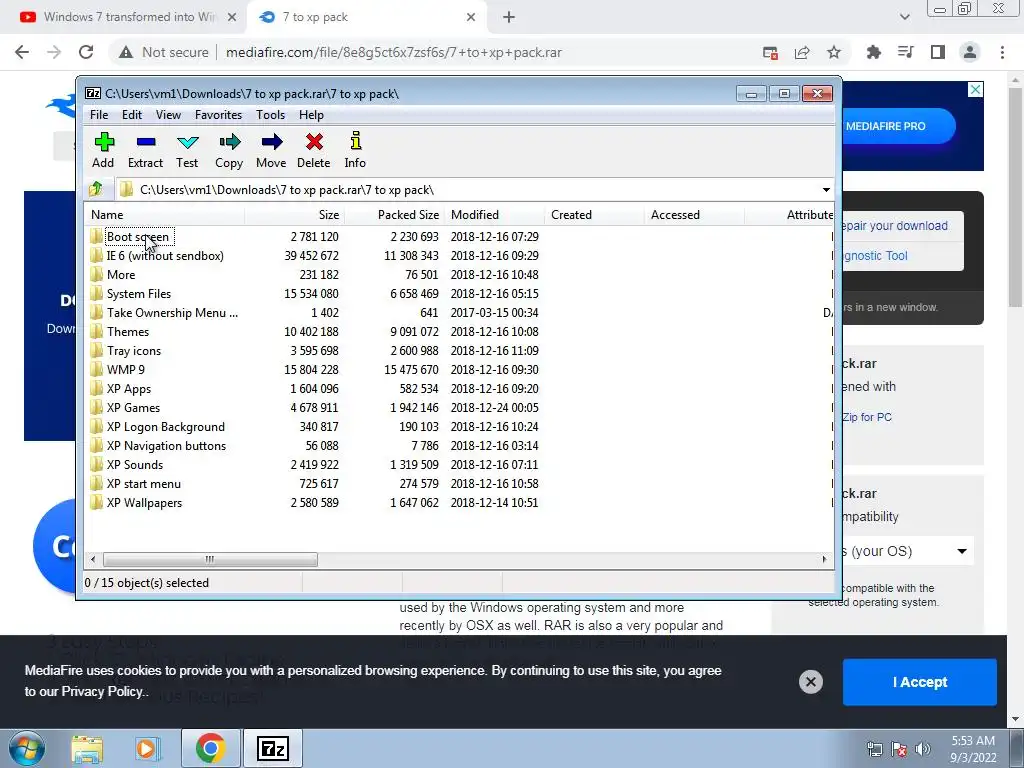Select the Boot screen folder
Image resolution: width=1024 pixels, height=768 pixels.
coord(138,237)
